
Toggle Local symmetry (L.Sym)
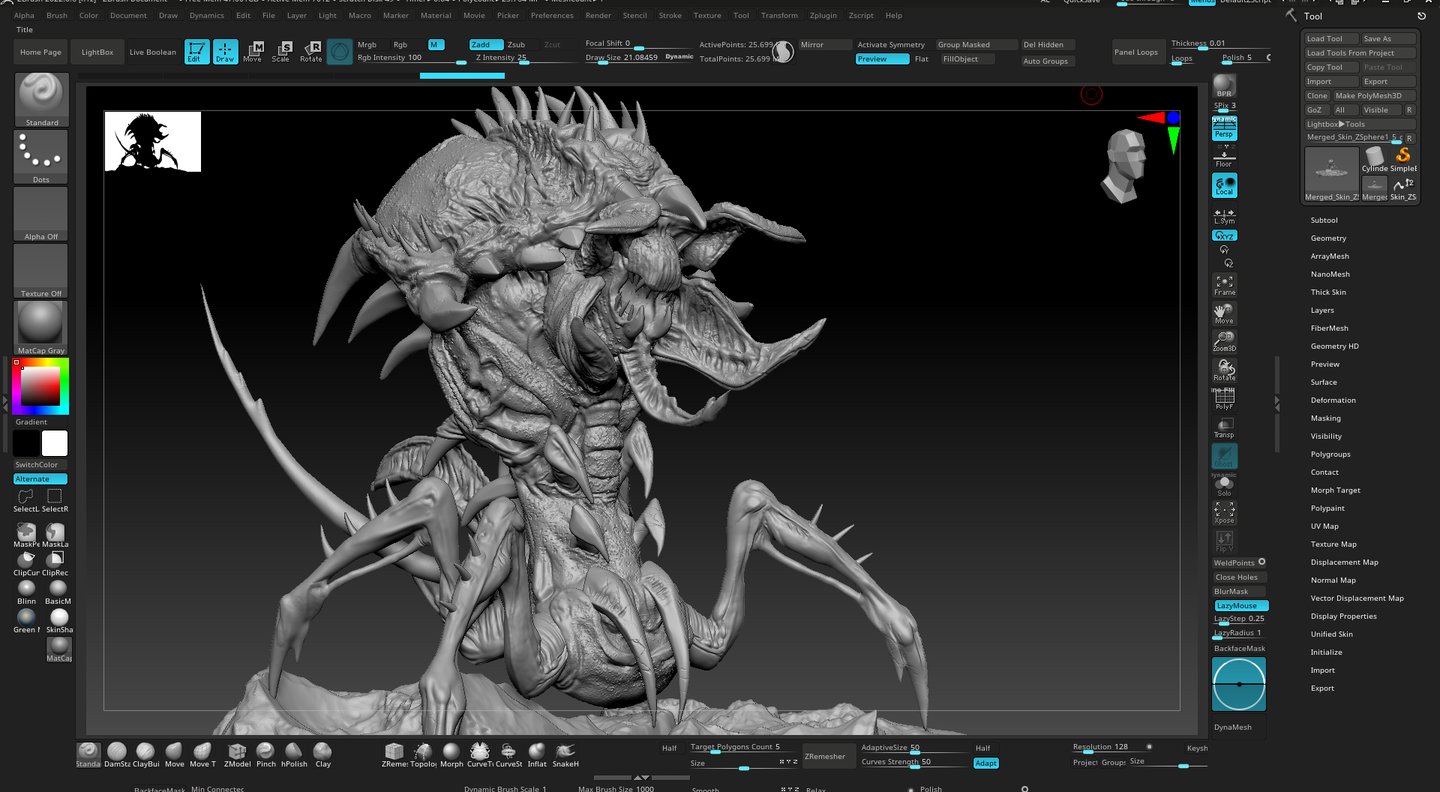pyautogui.click(x=1224, y=215)
